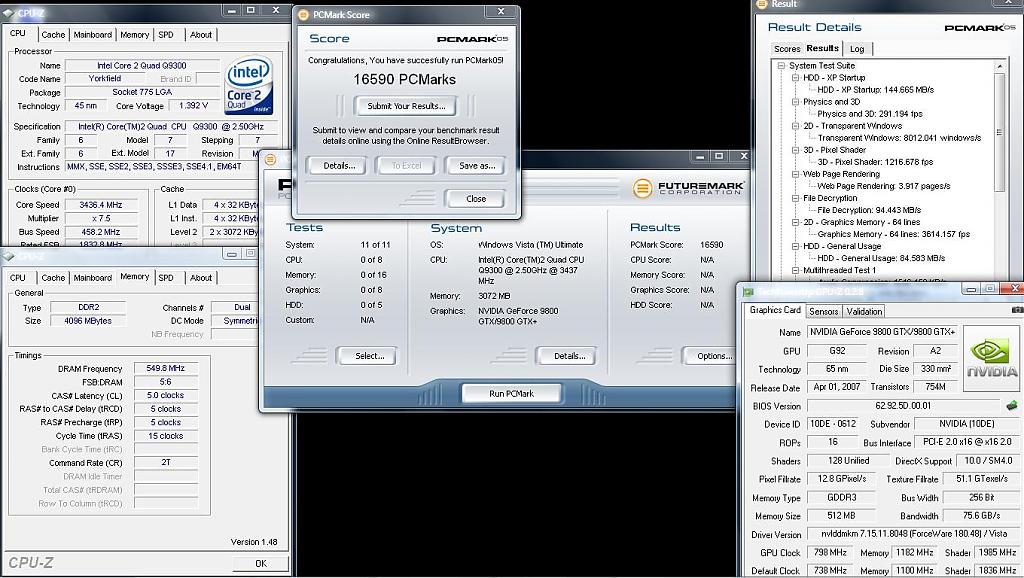This screenshot has width=1024, height=578.
Task: Click the Result Details vertical scrollbar thumb
Action: pos(999,132)
